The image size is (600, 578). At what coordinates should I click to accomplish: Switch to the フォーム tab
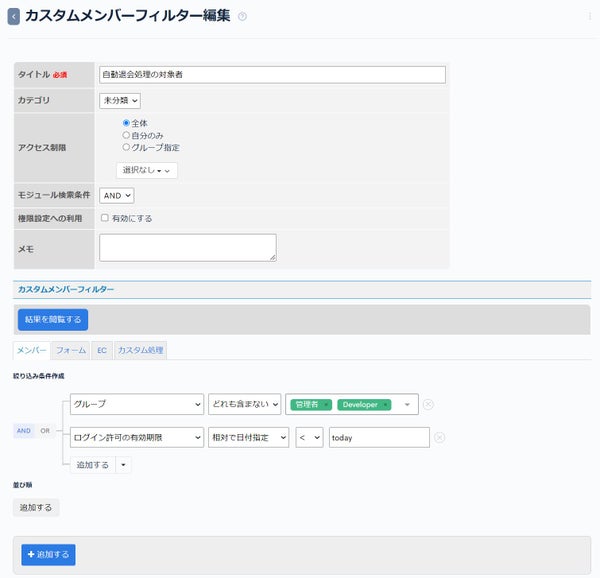click(71, 350)
